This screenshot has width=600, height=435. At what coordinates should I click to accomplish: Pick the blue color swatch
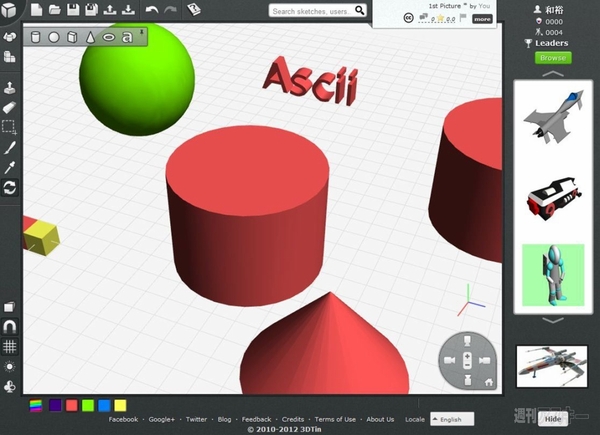104,406
